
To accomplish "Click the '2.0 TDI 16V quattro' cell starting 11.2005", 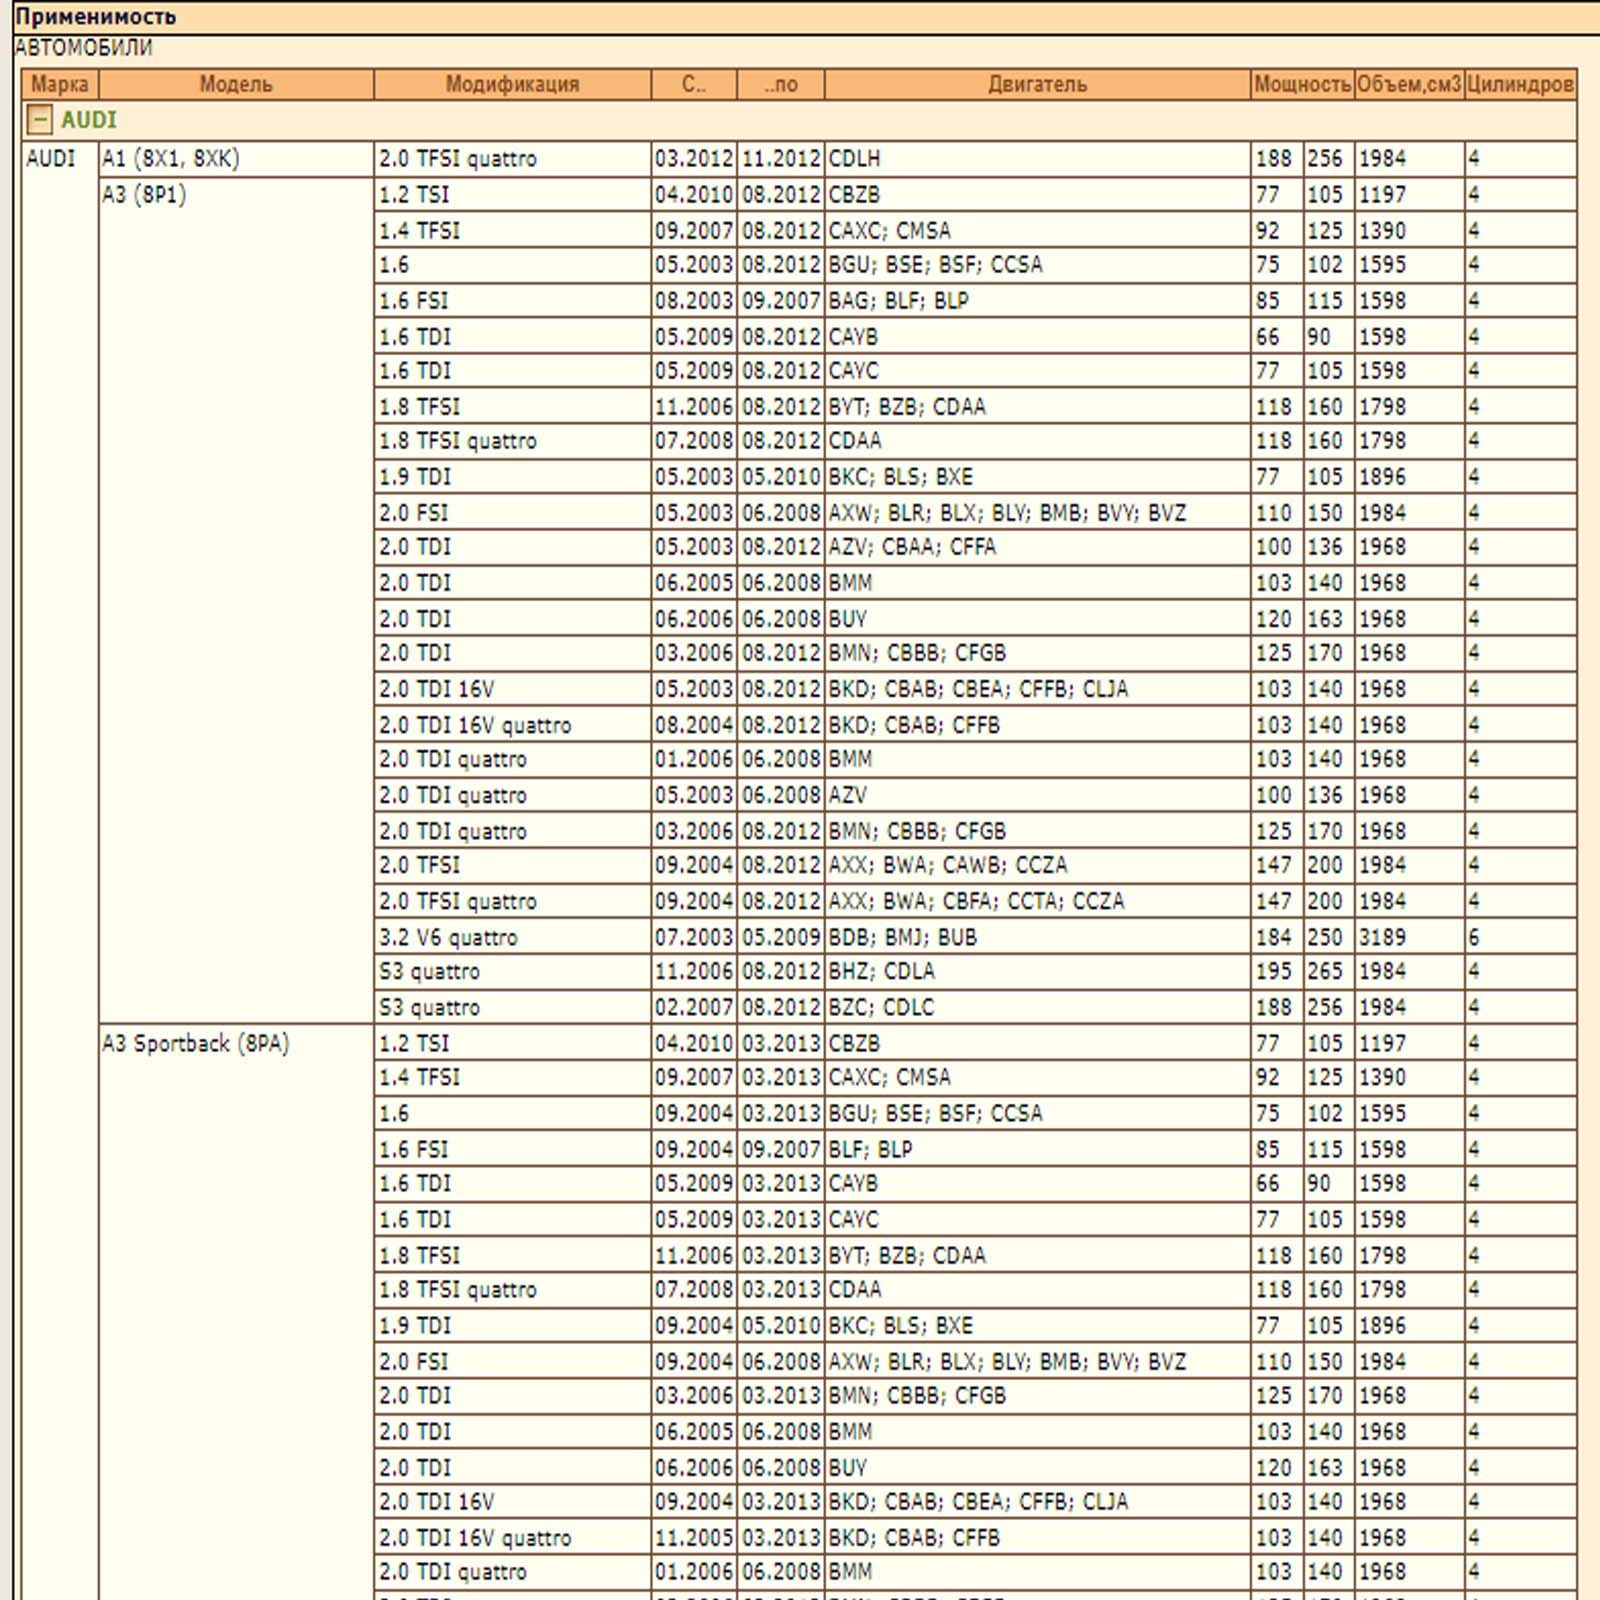I will (x=512, y=1537).
